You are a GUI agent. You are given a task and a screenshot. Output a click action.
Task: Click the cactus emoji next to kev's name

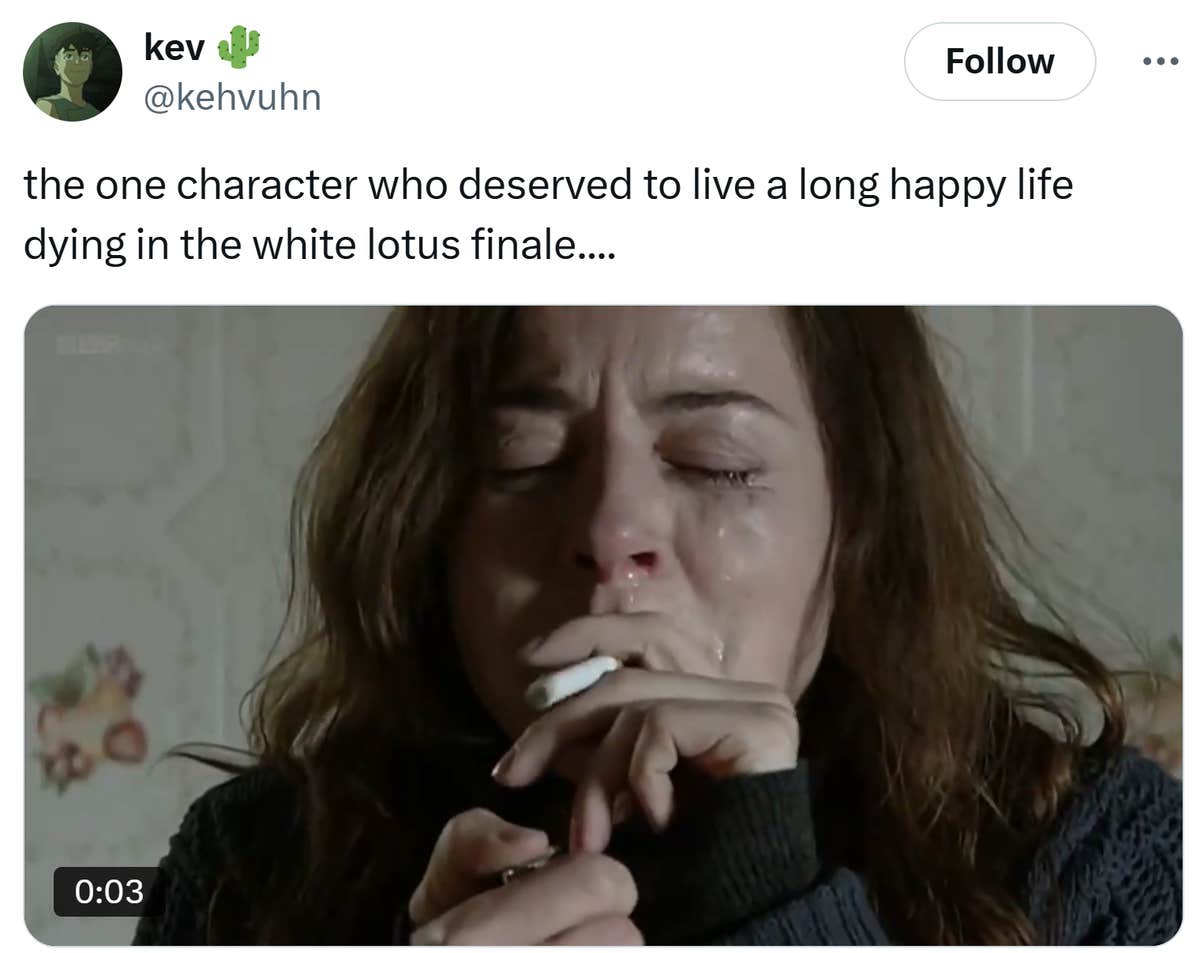242,44
